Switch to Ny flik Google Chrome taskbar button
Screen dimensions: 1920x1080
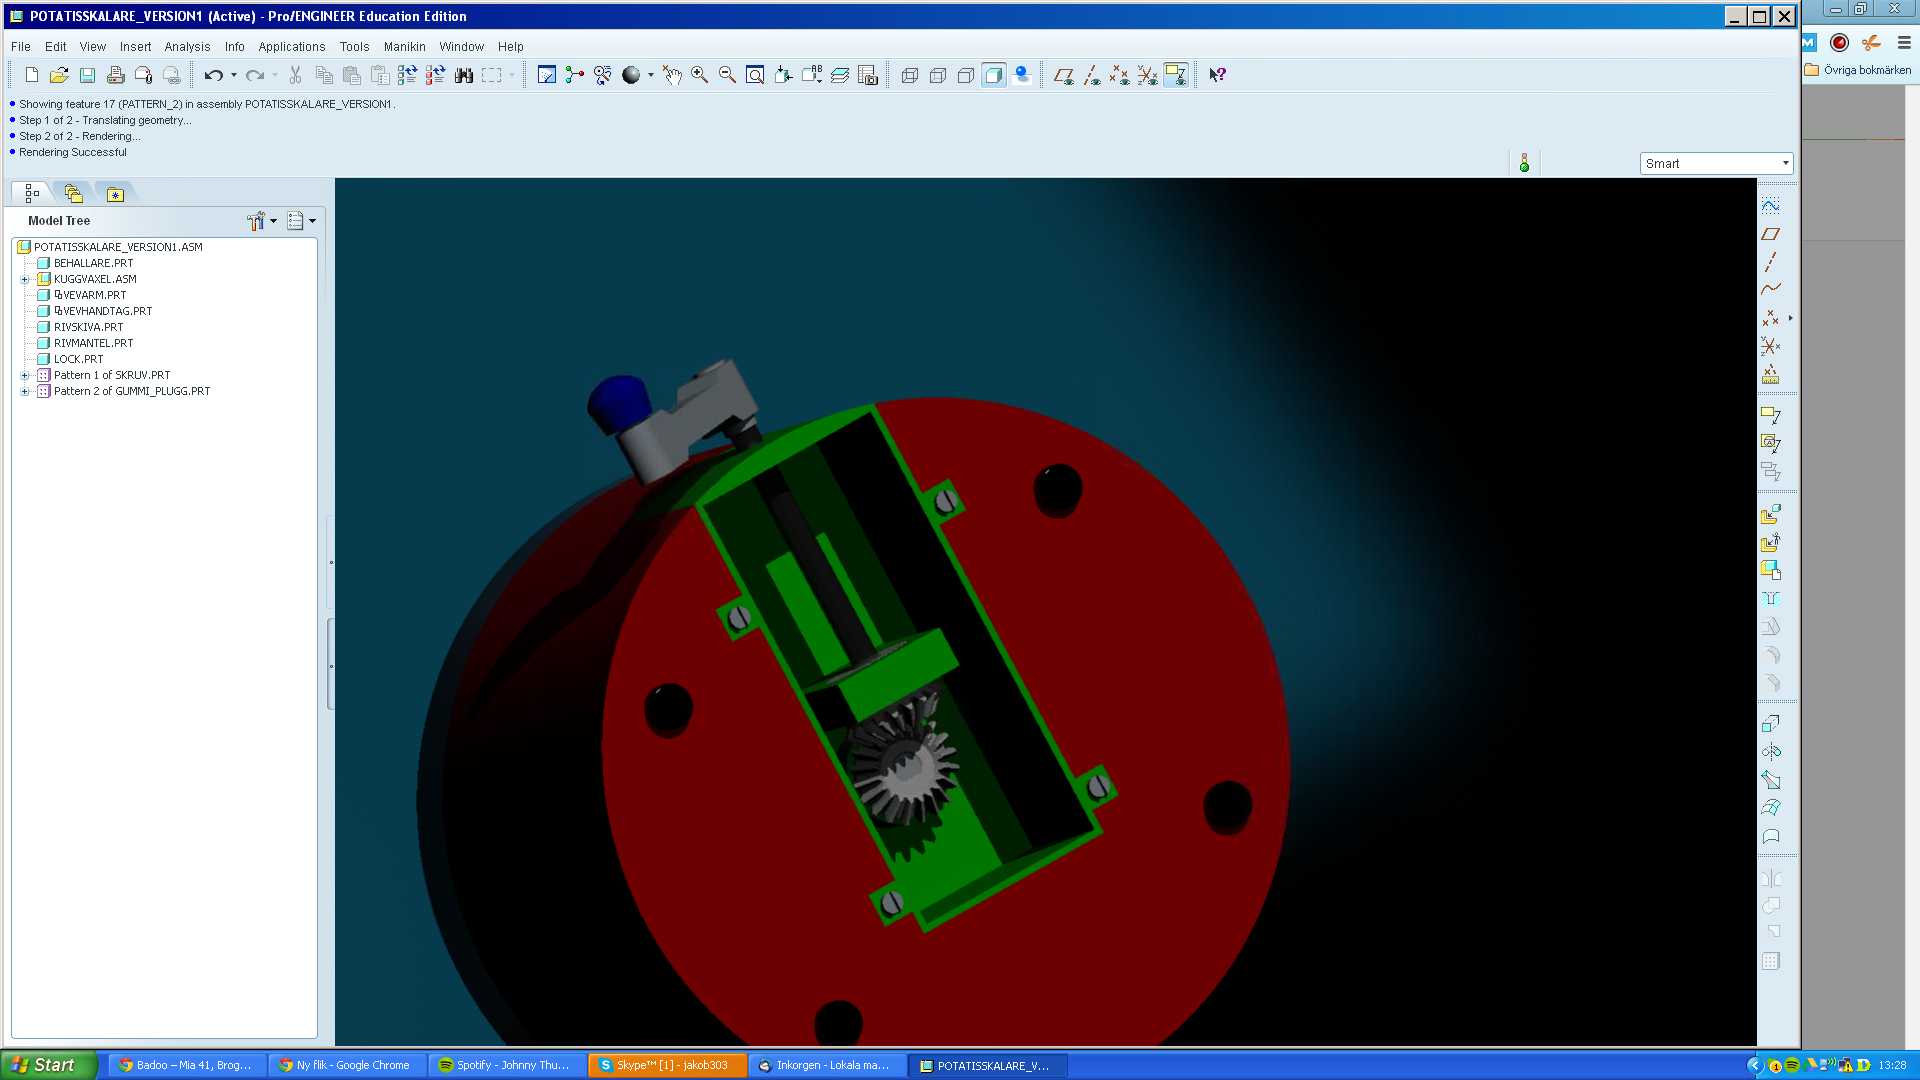(x=348, y=1066)
